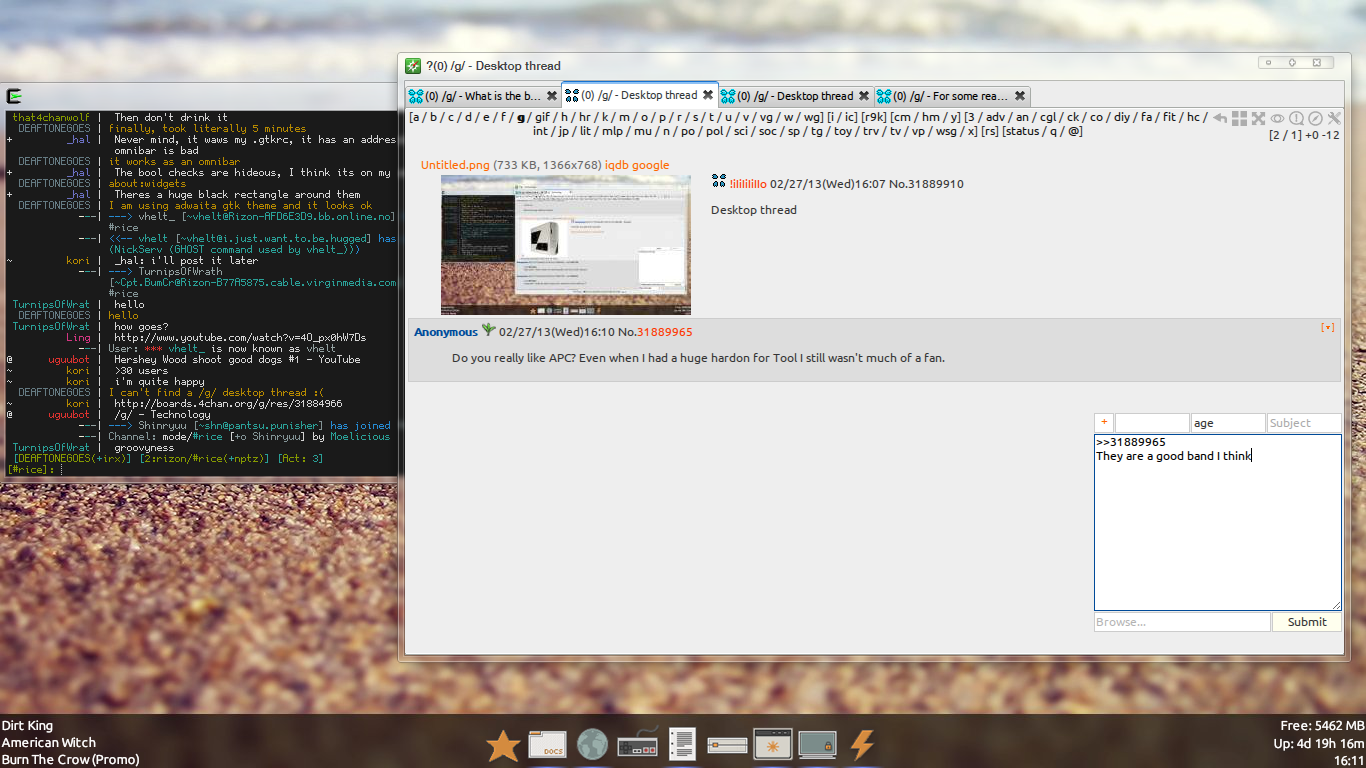This screenshot has width=1366, height=768.
Task: Click the clover icon beside the poster name
Action: click(x=718, y=181)
